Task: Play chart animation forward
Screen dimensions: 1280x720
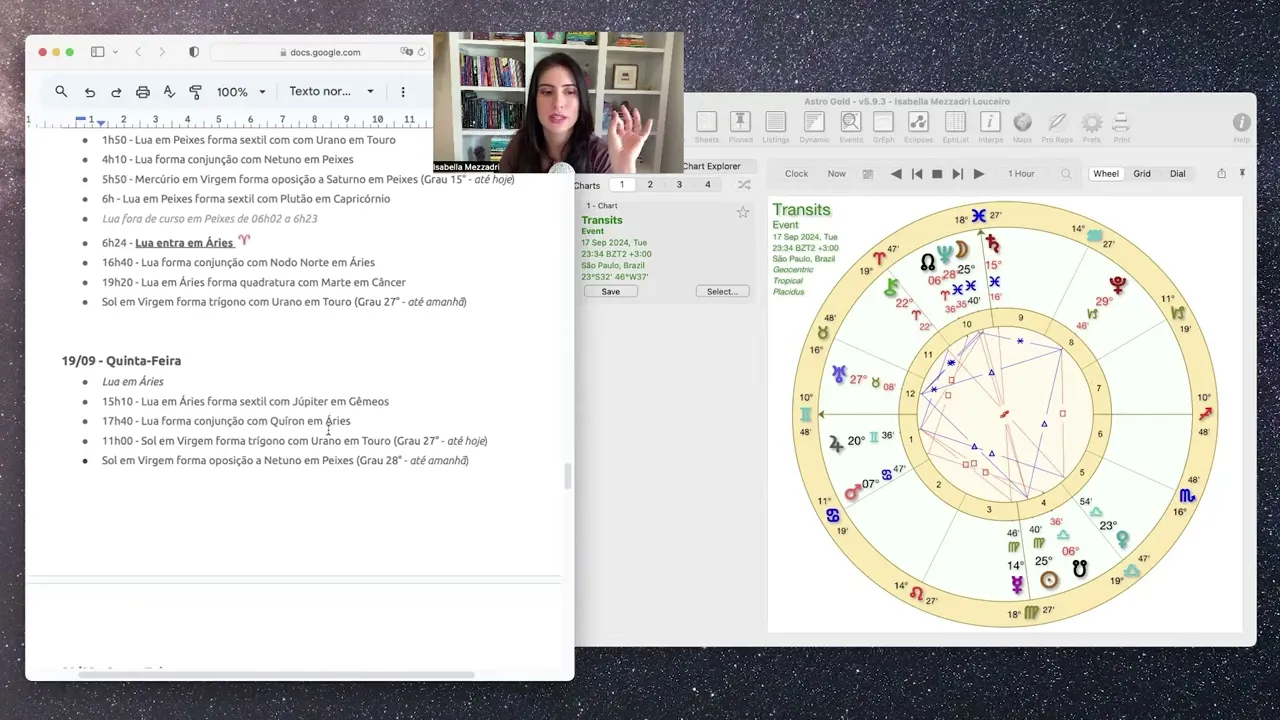Action: tap(979, 174)
